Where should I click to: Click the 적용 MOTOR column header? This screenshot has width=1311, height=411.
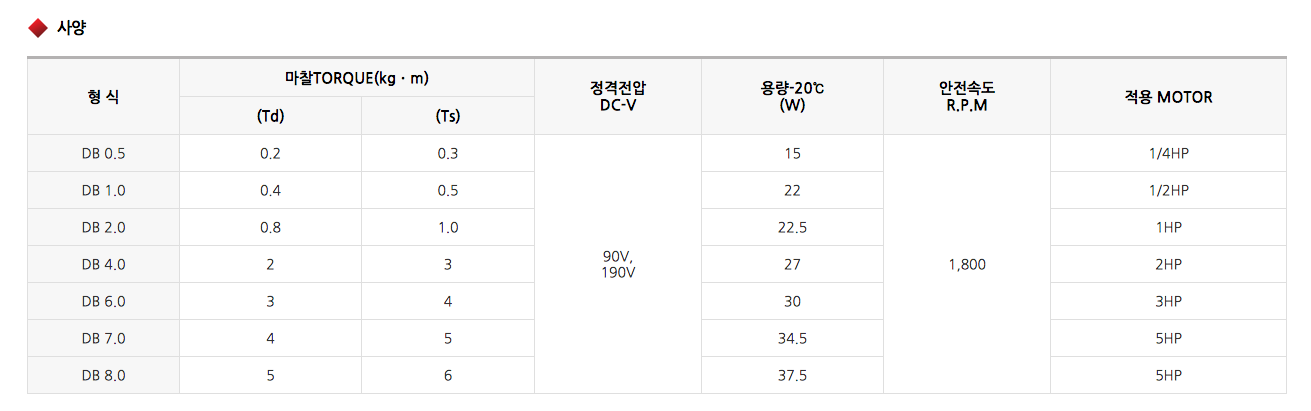coord(1168,97)
